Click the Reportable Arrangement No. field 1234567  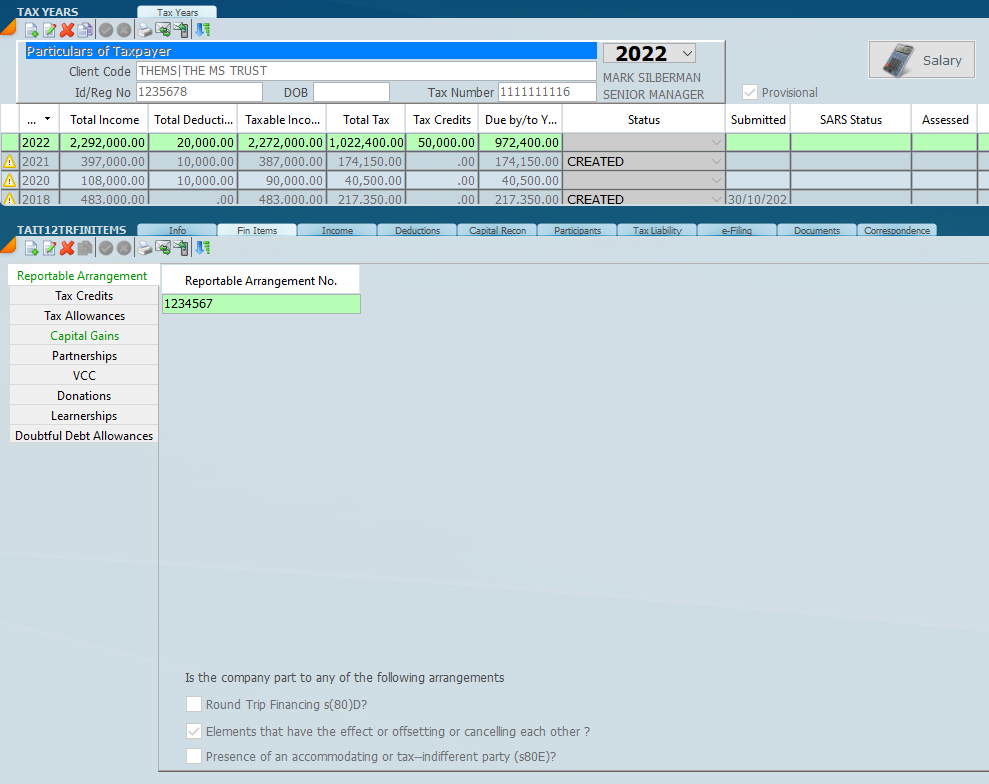[260, 304]
